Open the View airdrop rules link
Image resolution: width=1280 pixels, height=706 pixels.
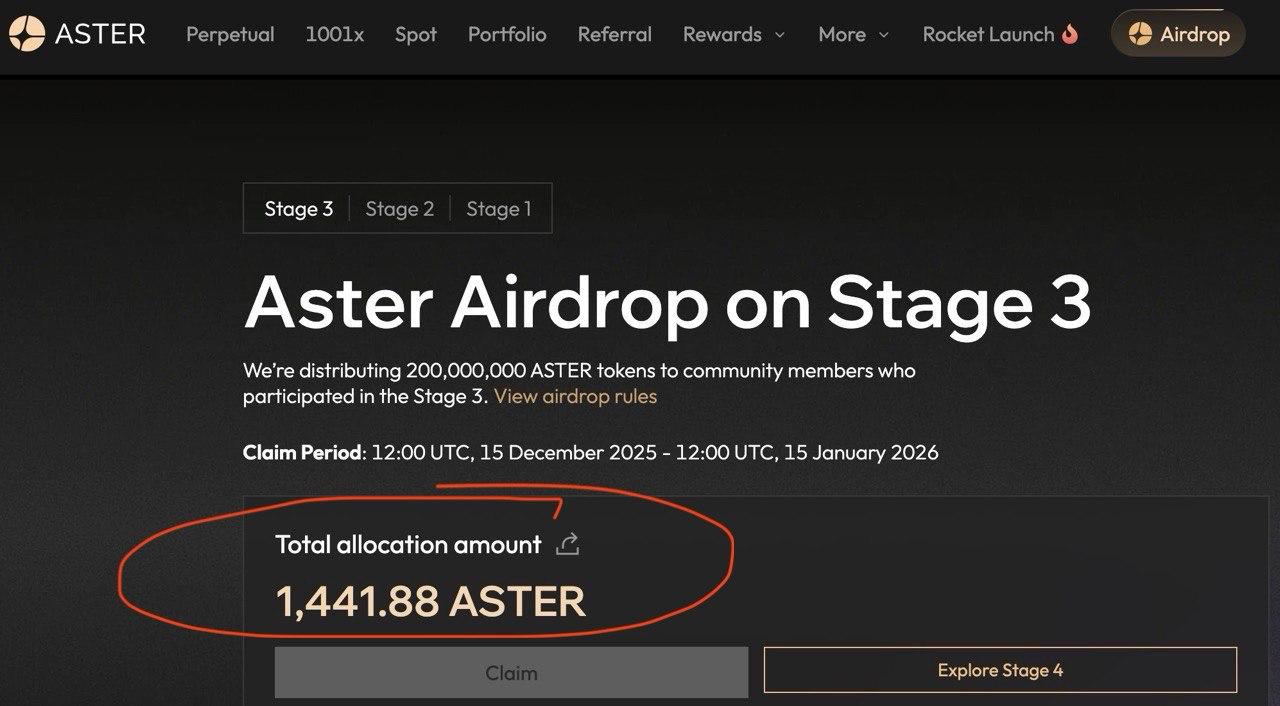point(575,396)
